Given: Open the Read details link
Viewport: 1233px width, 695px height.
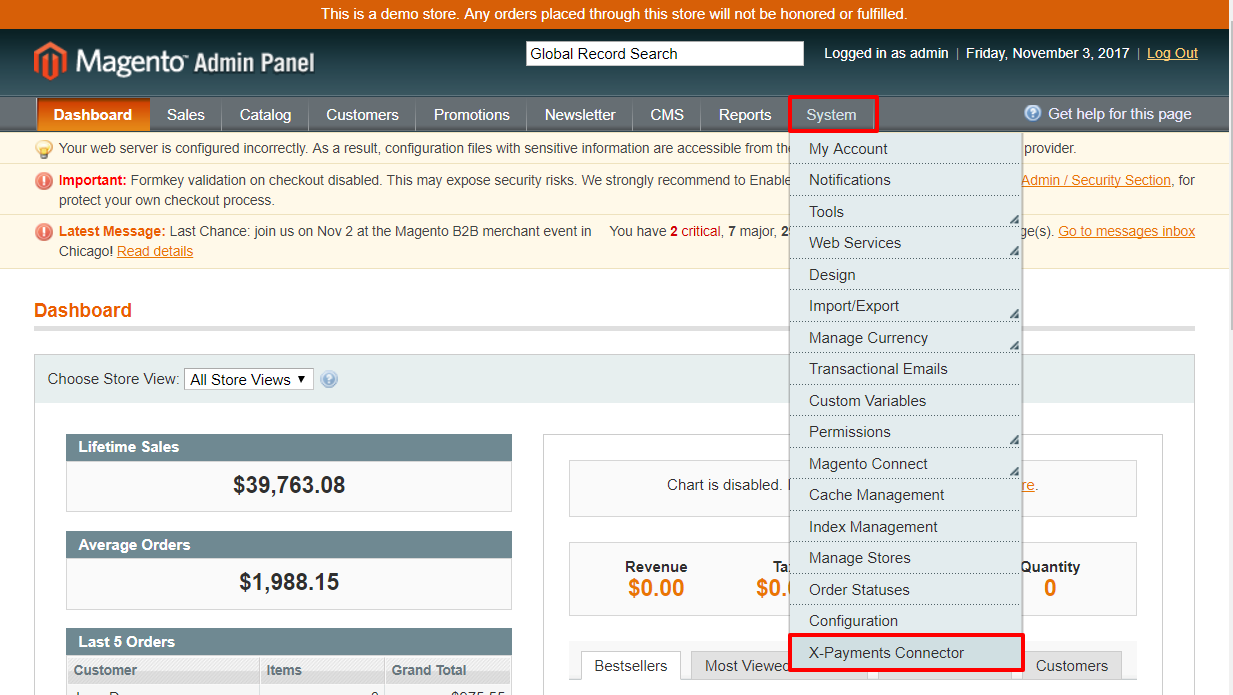Looking at the screenshot, I should click(x=155, y=252).
